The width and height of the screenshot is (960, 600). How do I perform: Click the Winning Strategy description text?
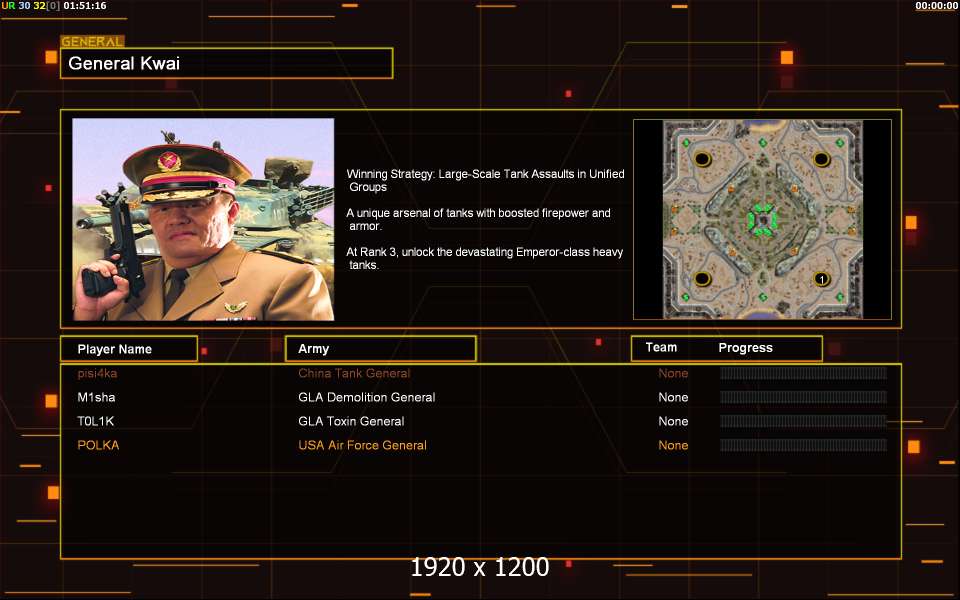pyautogui.click(x=486, y=181)
